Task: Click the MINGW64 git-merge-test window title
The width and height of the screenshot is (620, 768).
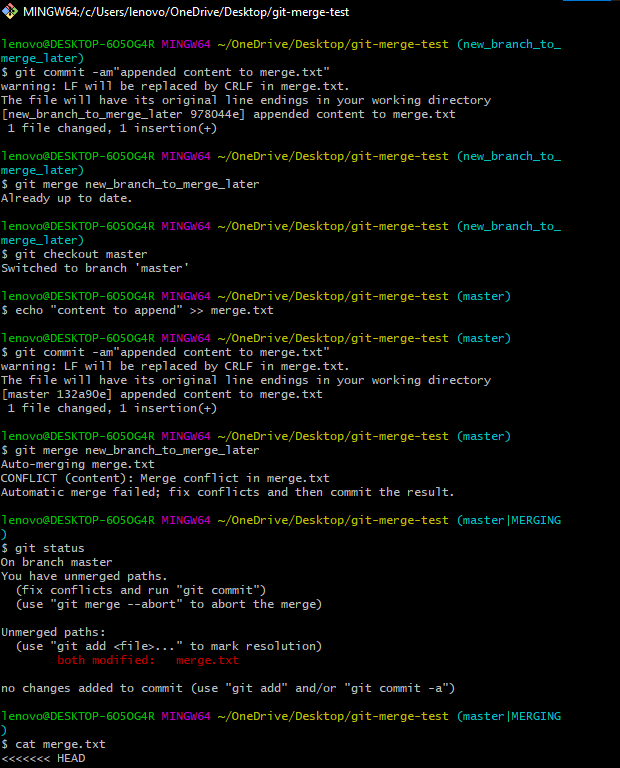Action: tap(186, 12)
